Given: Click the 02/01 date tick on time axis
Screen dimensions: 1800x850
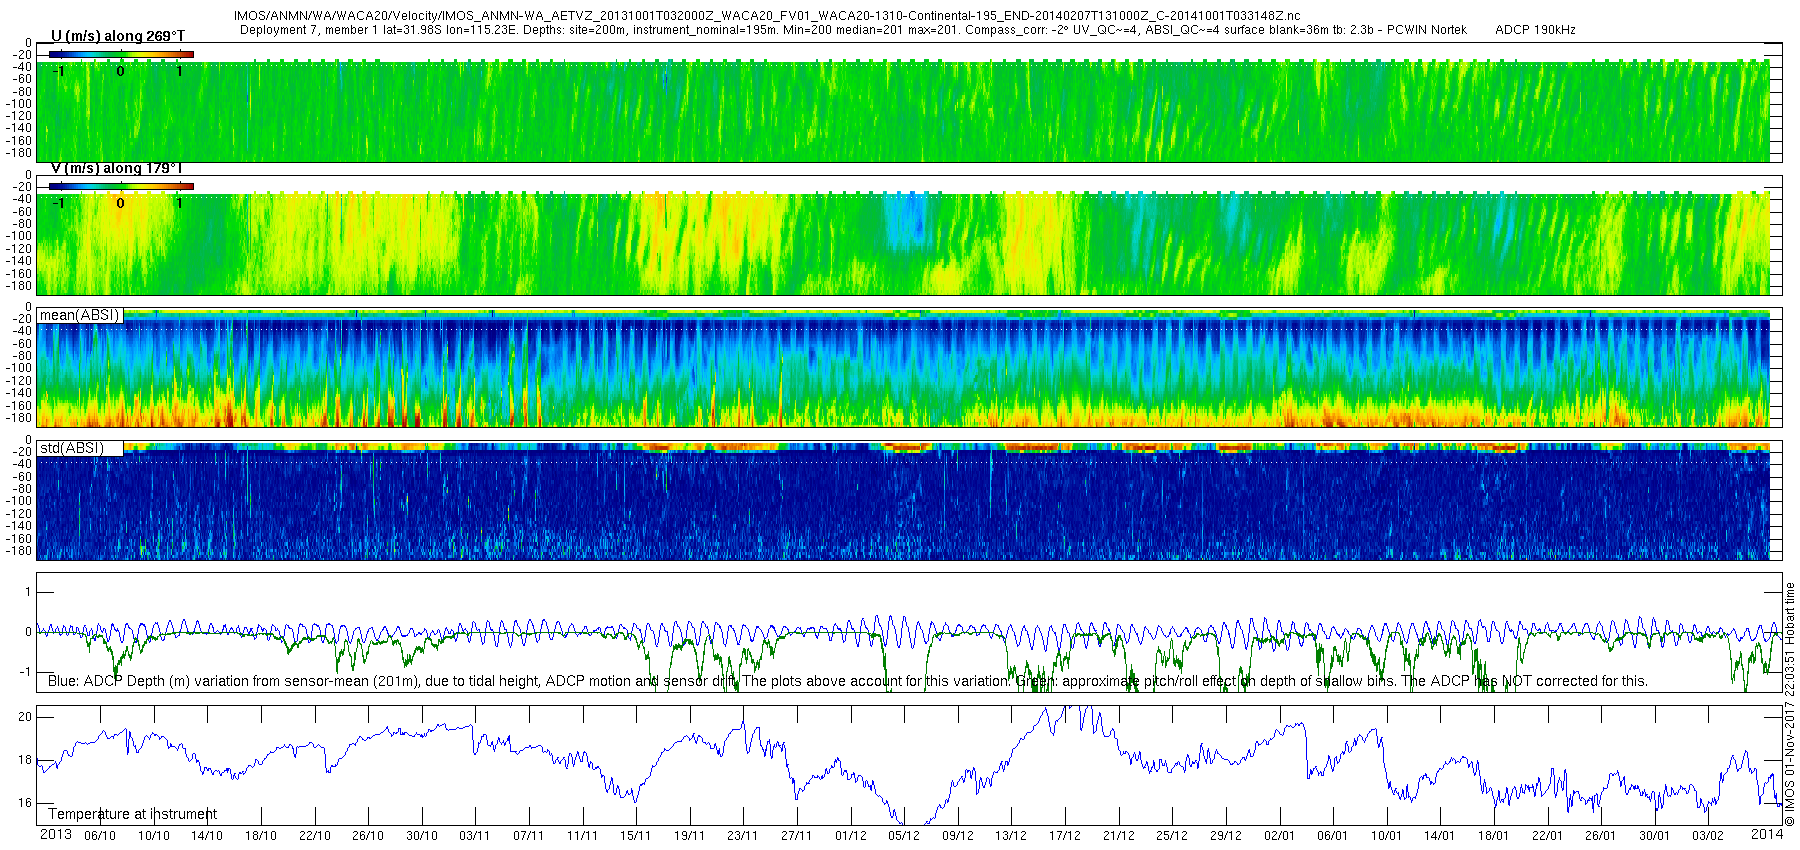Looking at the screenshot, I should pos(1279,836).
